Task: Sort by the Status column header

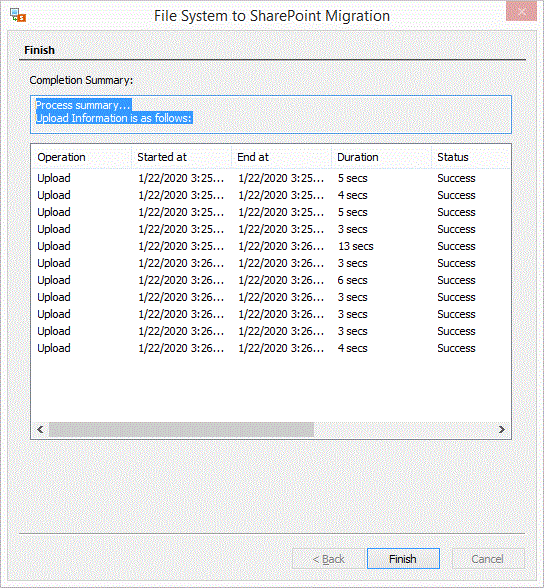Action: (471, 157)
